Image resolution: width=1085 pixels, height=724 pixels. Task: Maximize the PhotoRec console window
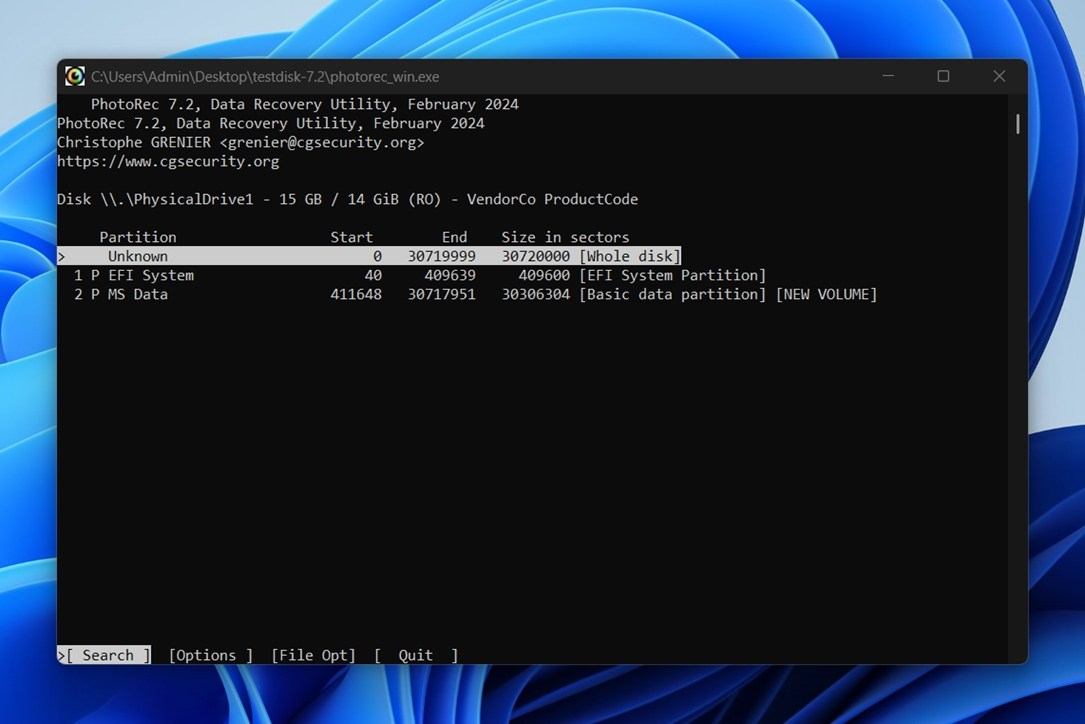943,76
